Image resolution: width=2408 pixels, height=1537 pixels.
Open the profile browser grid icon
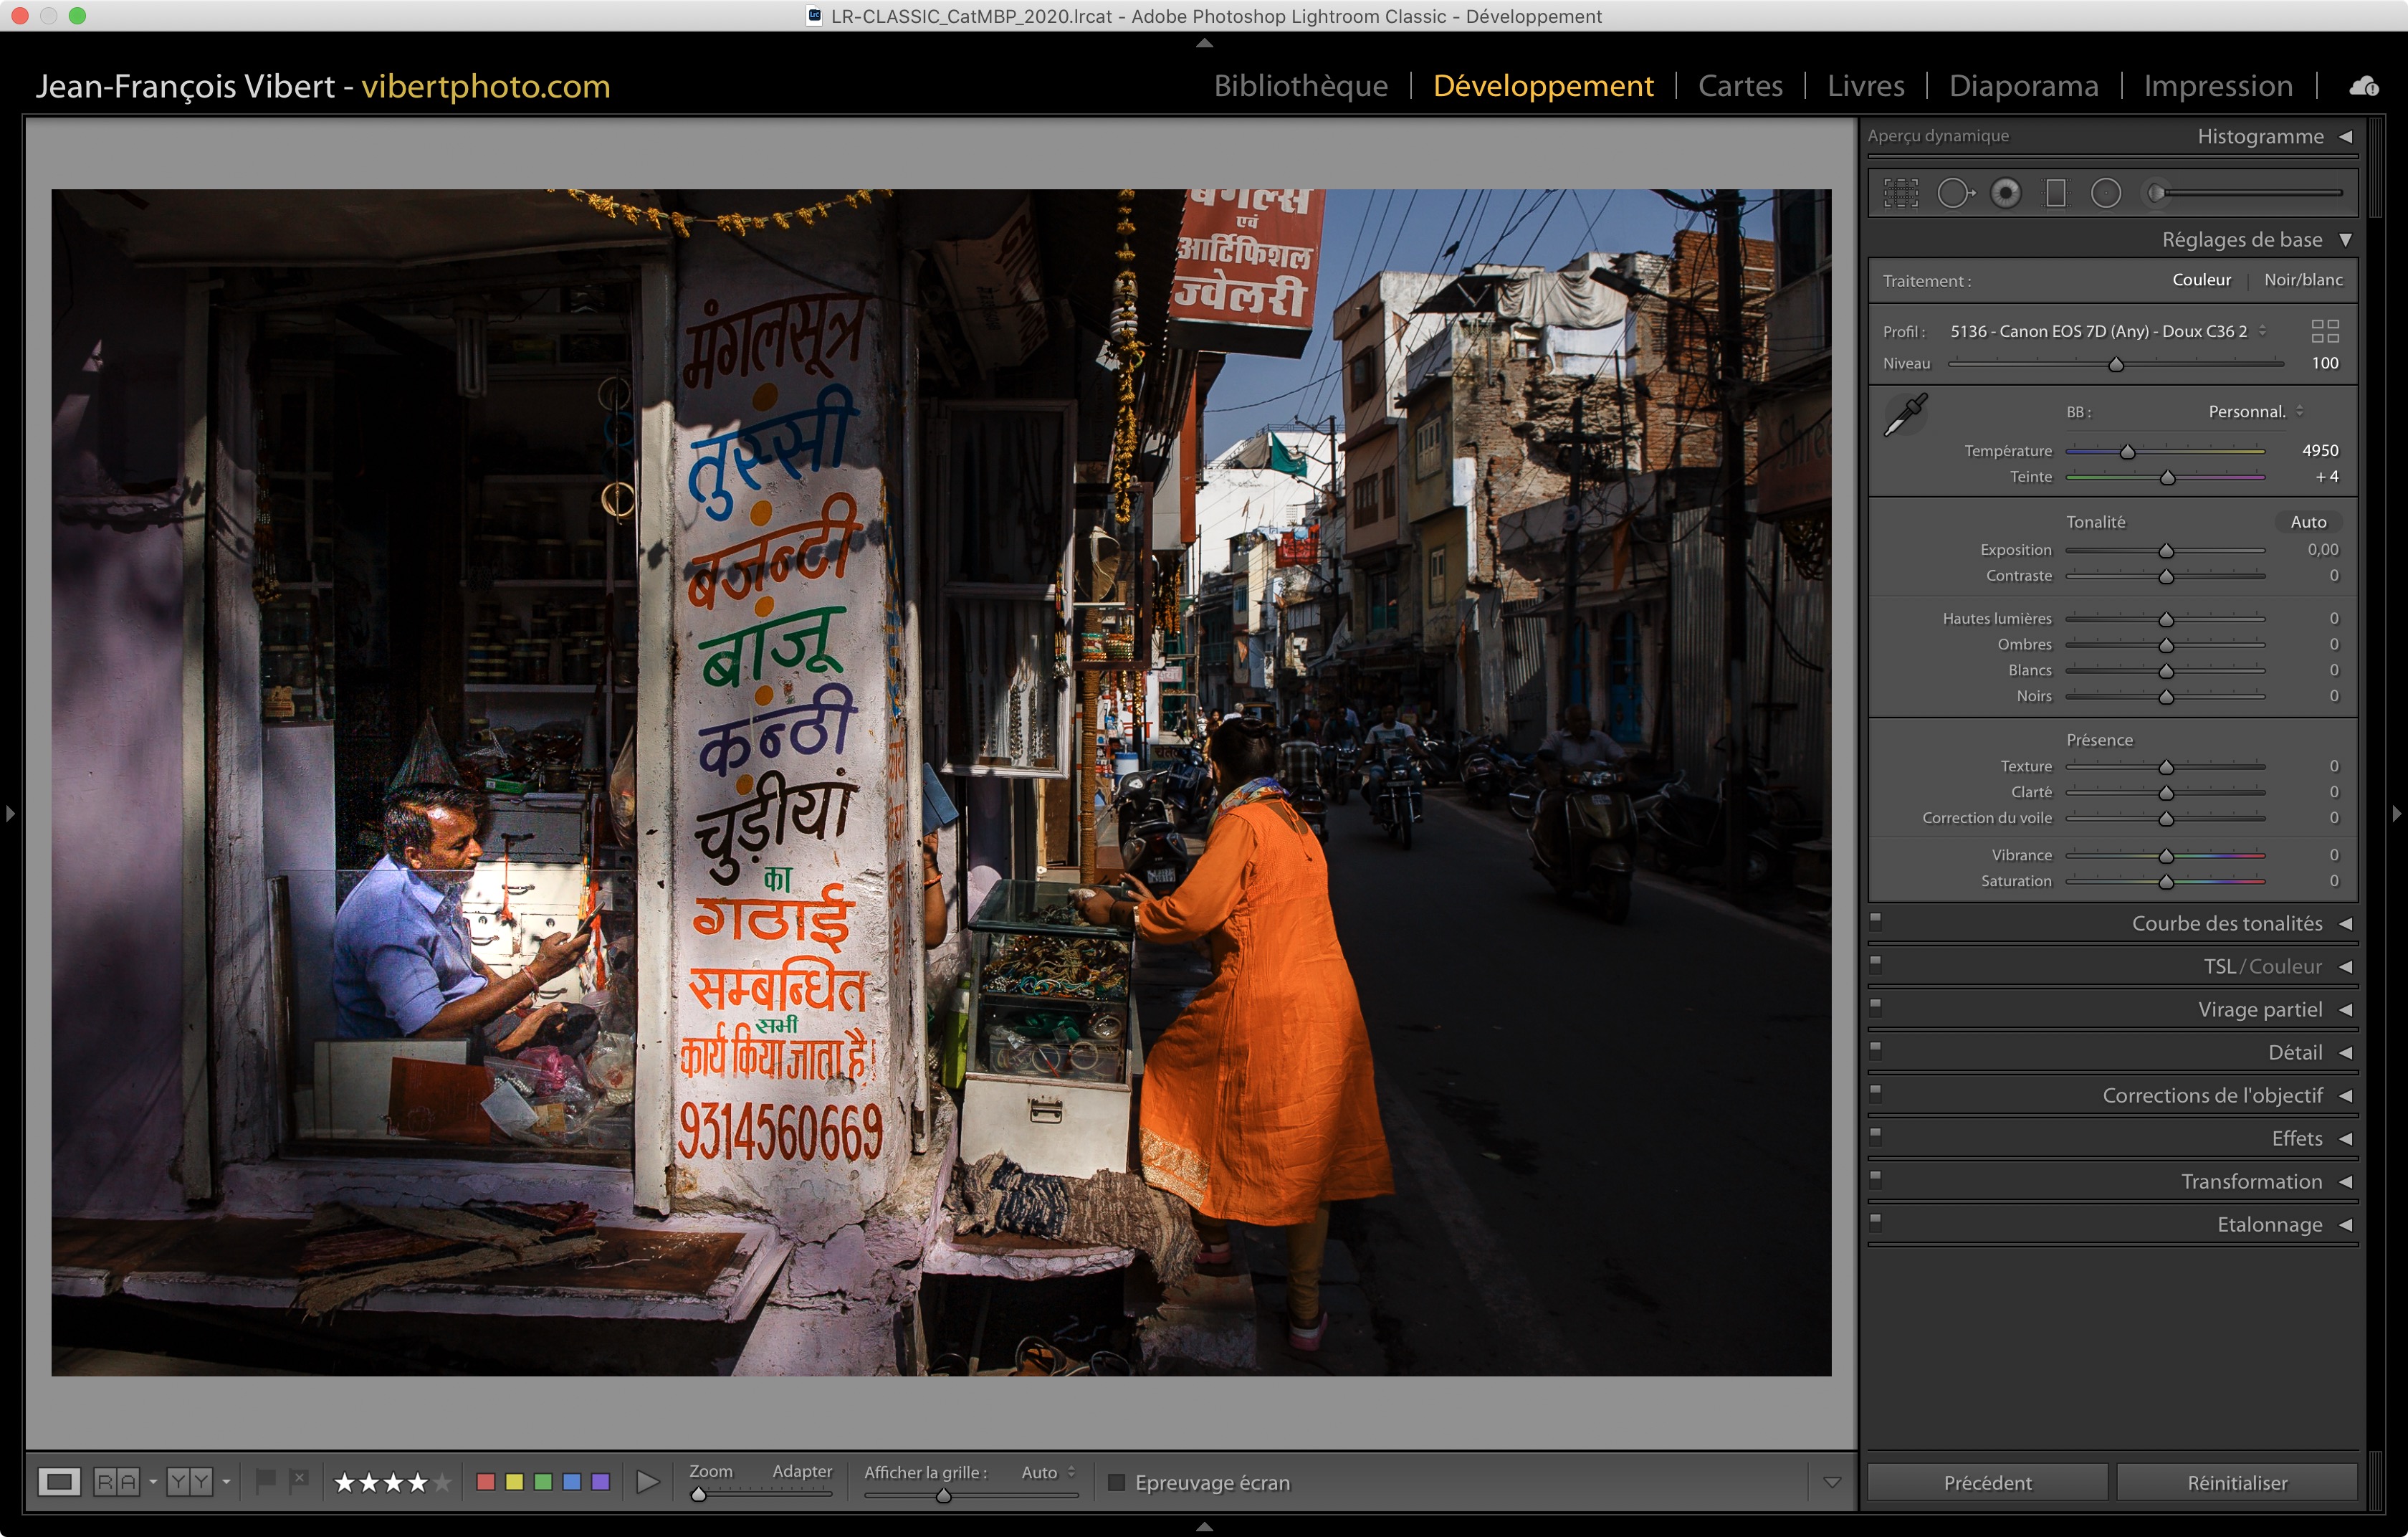click(2325, 331)
